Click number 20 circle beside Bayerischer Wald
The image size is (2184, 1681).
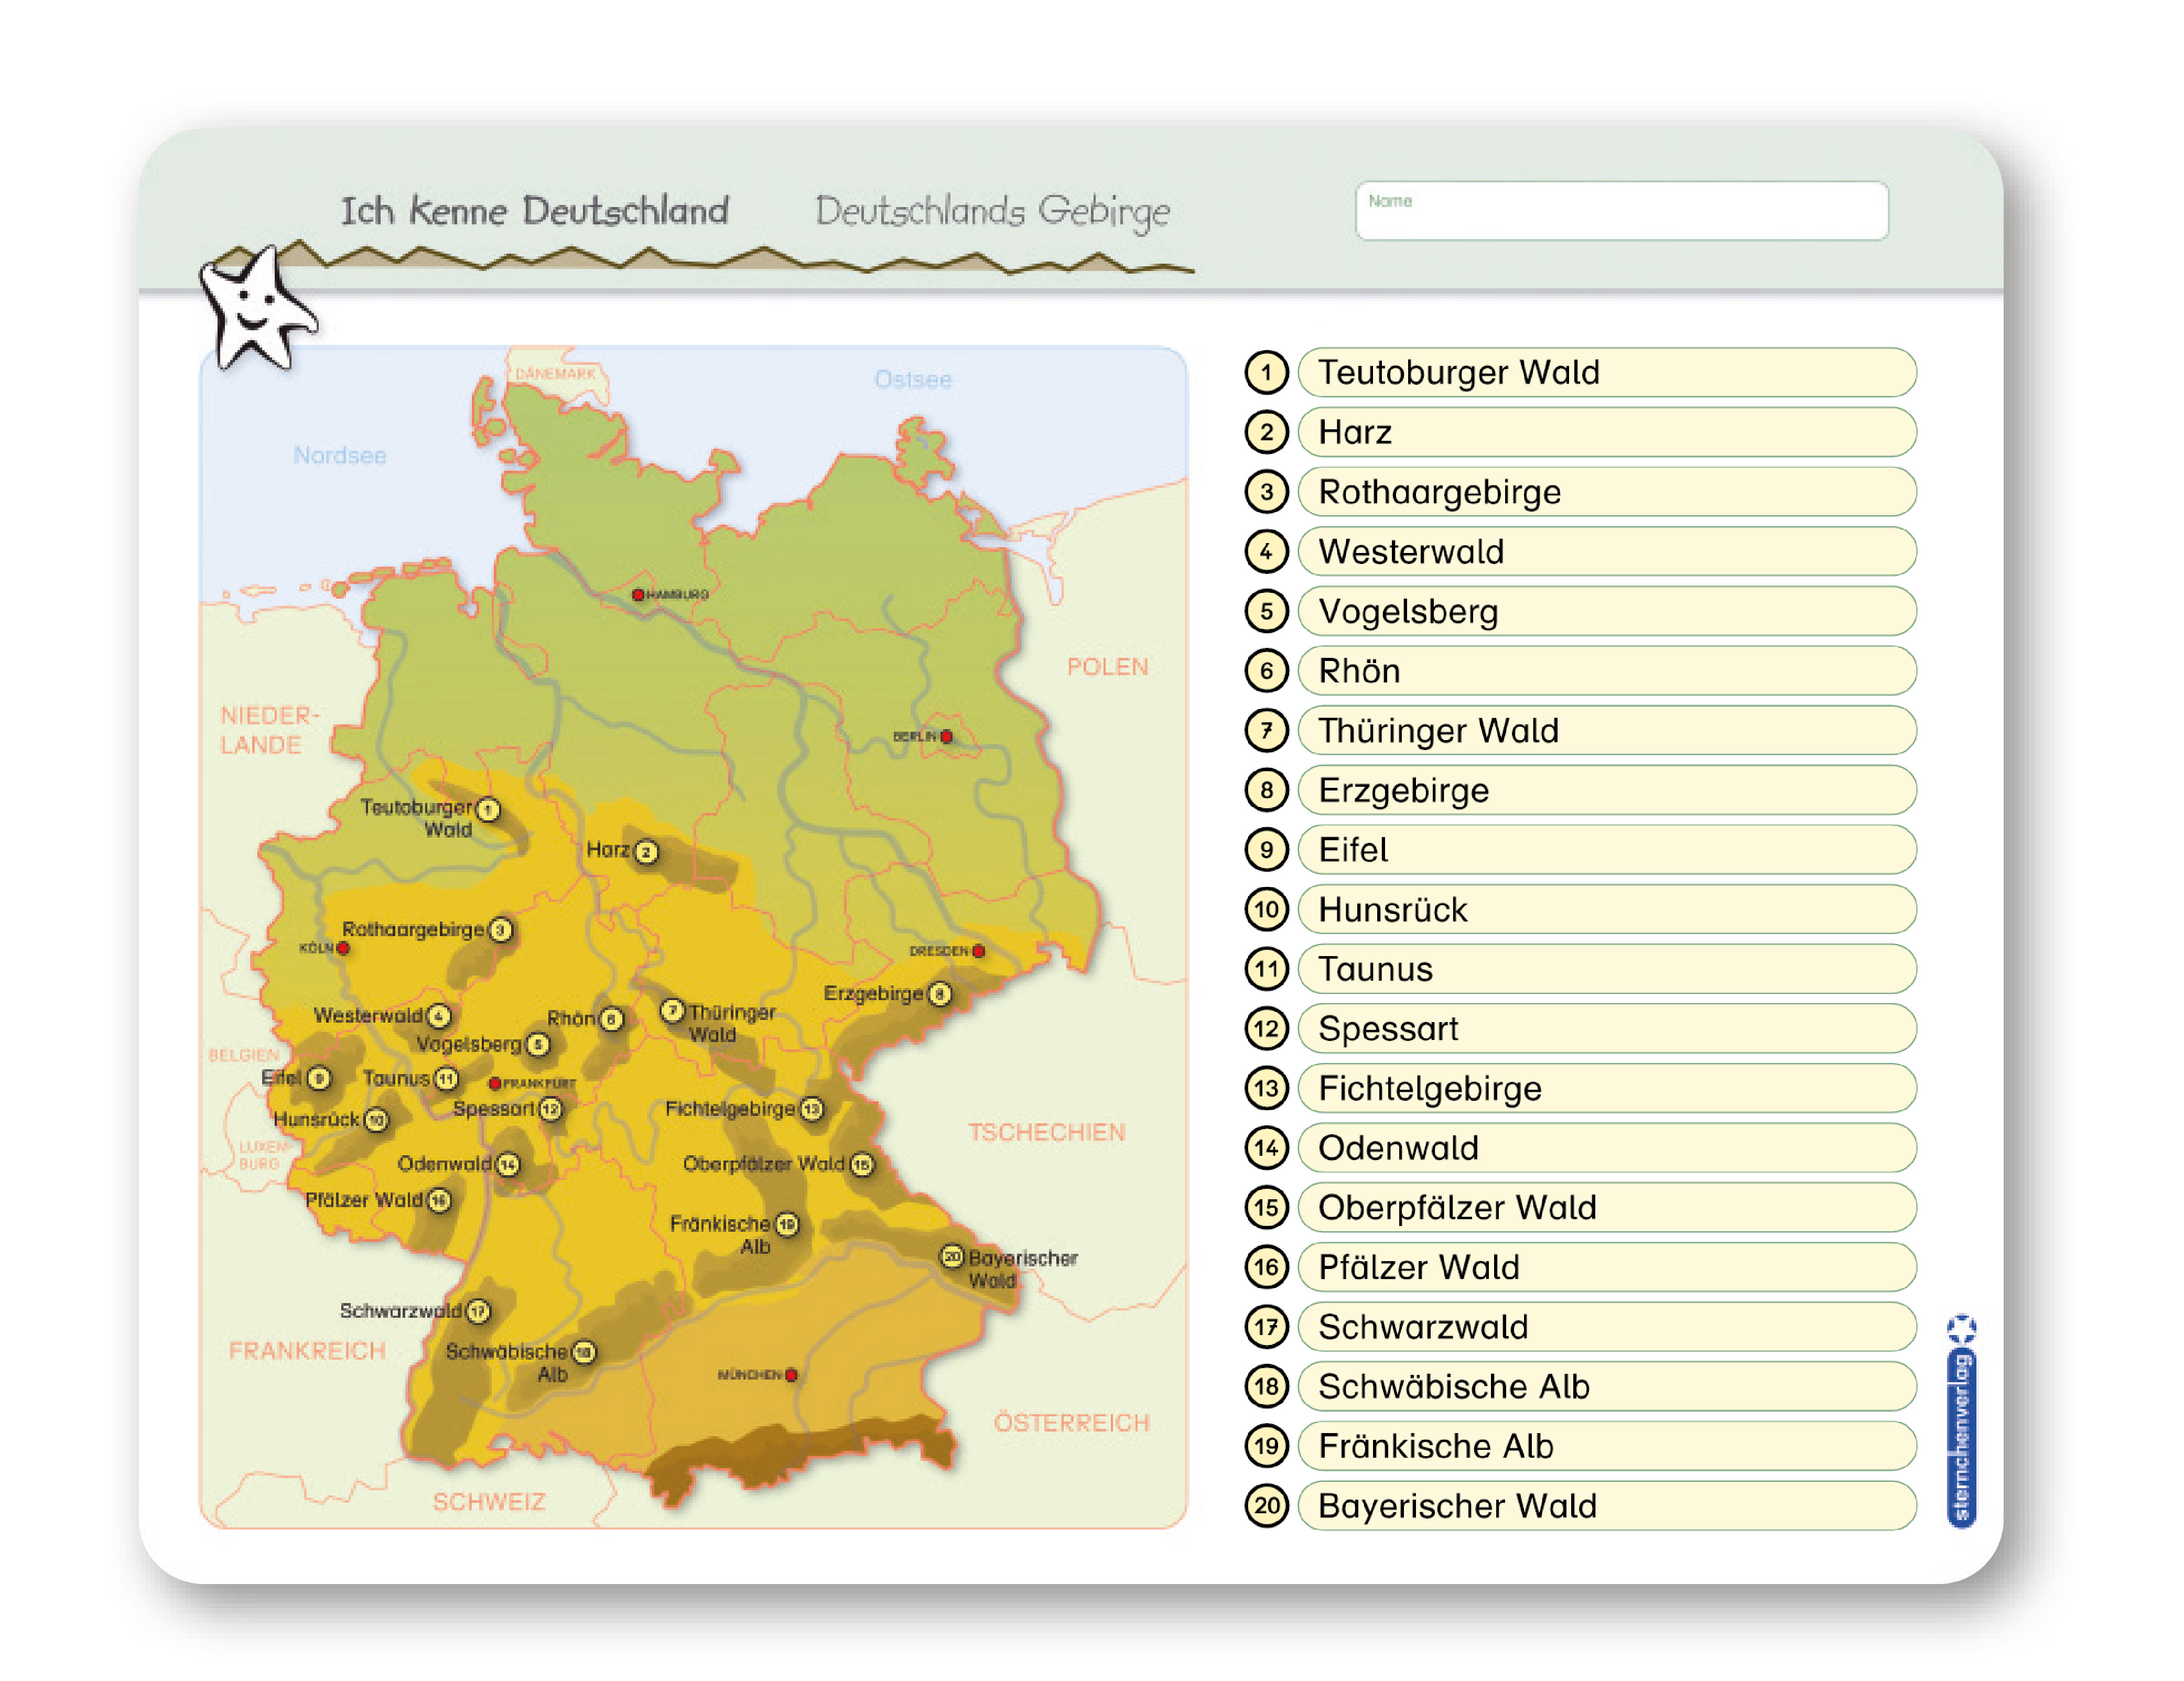coord(1266,1506)
